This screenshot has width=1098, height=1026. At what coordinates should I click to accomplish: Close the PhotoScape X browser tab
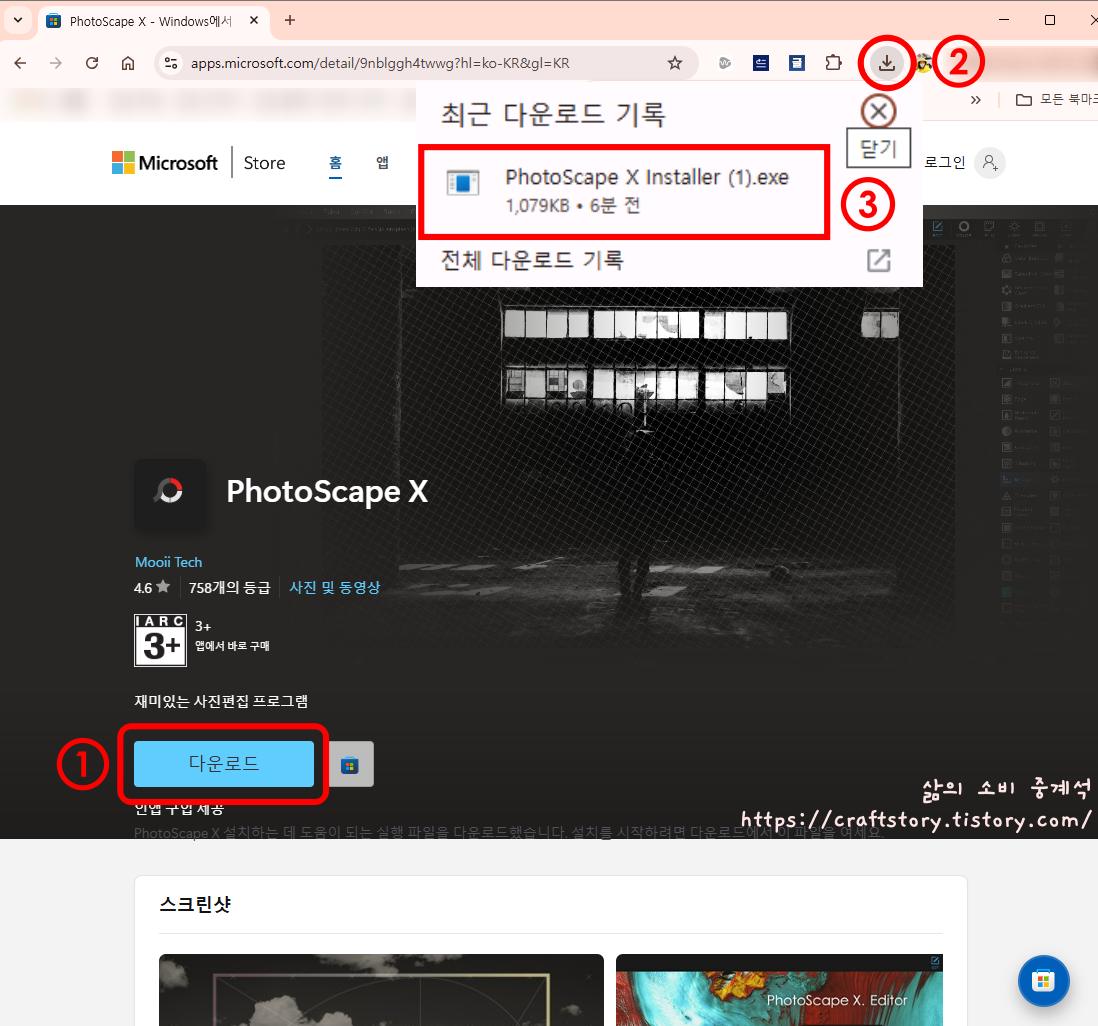(x=254, y=20)
